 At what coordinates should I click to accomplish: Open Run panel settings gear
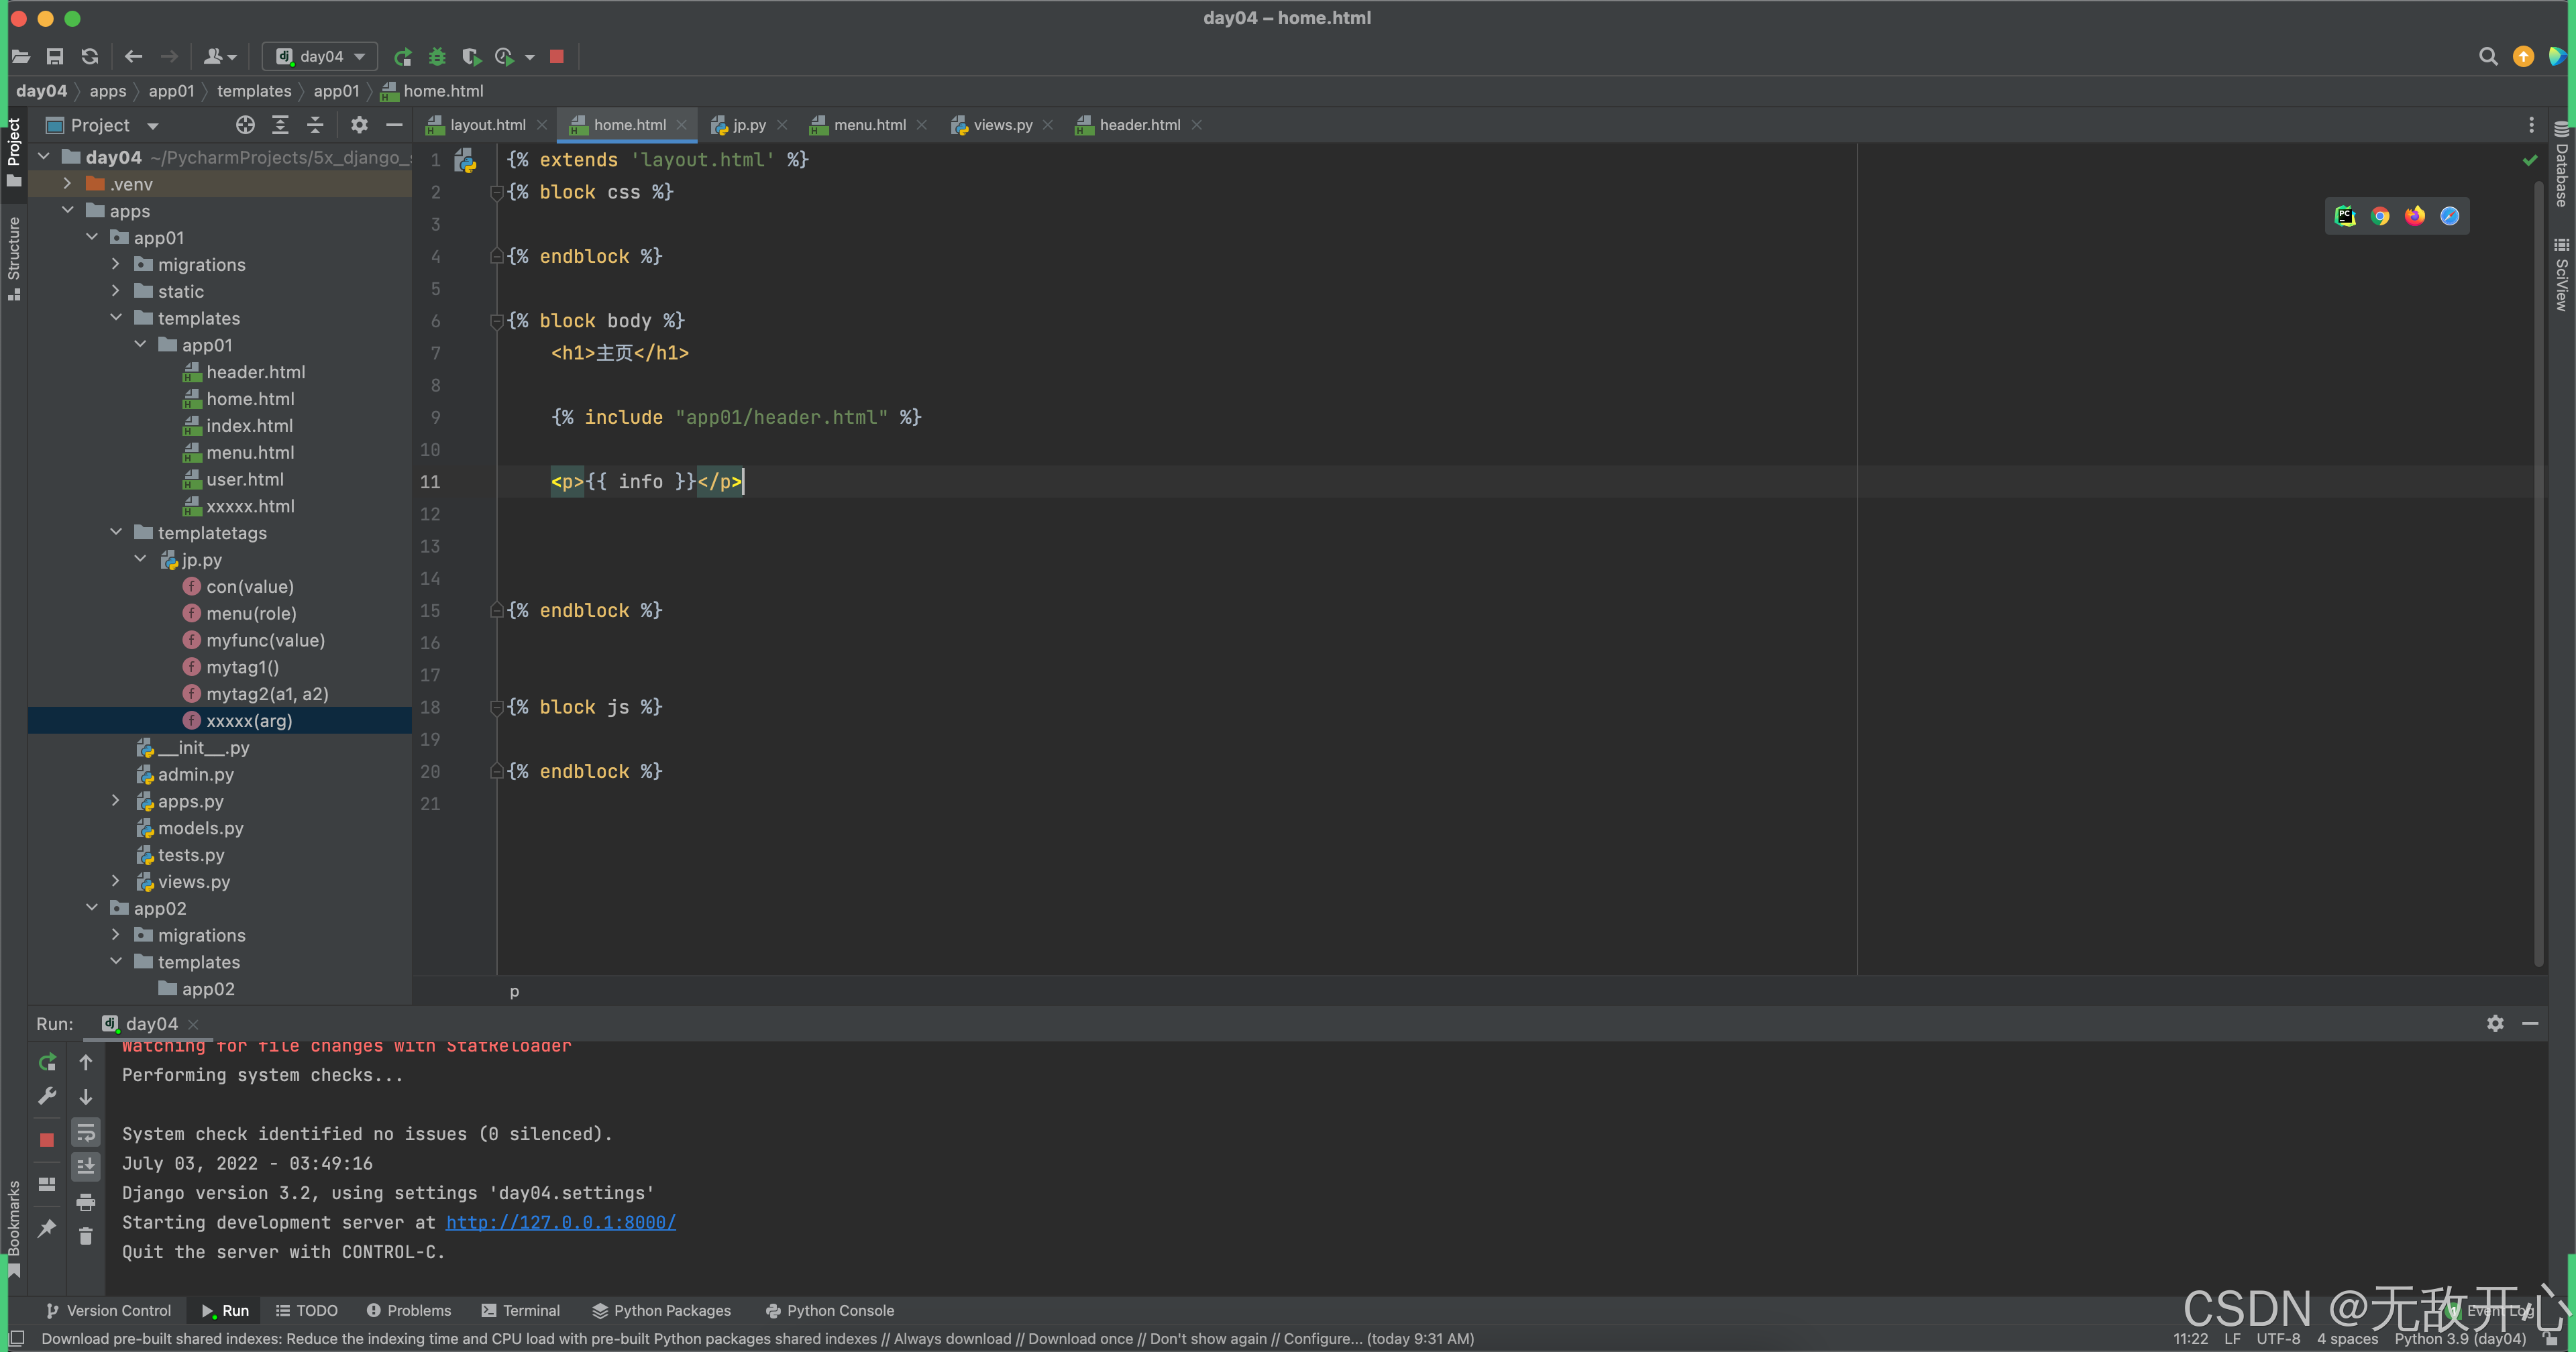pyautogui.click(x=2495, y=1023)
